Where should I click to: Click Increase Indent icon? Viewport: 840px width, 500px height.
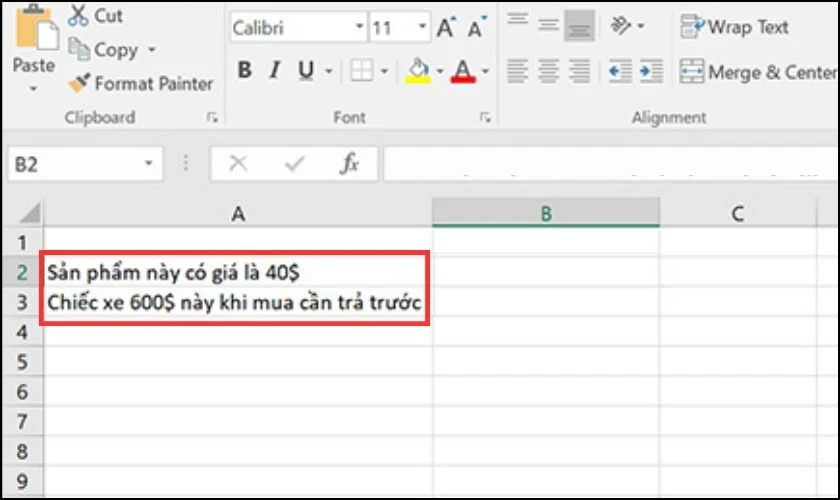coord(651,71)
